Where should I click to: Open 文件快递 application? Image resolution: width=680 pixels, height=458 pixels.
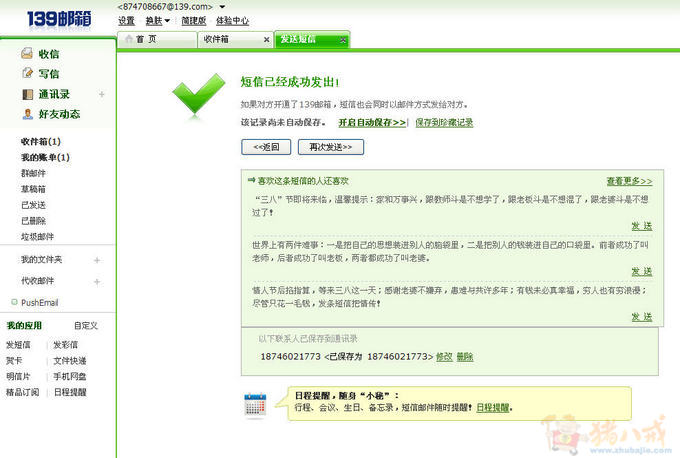tap(70, 360)
